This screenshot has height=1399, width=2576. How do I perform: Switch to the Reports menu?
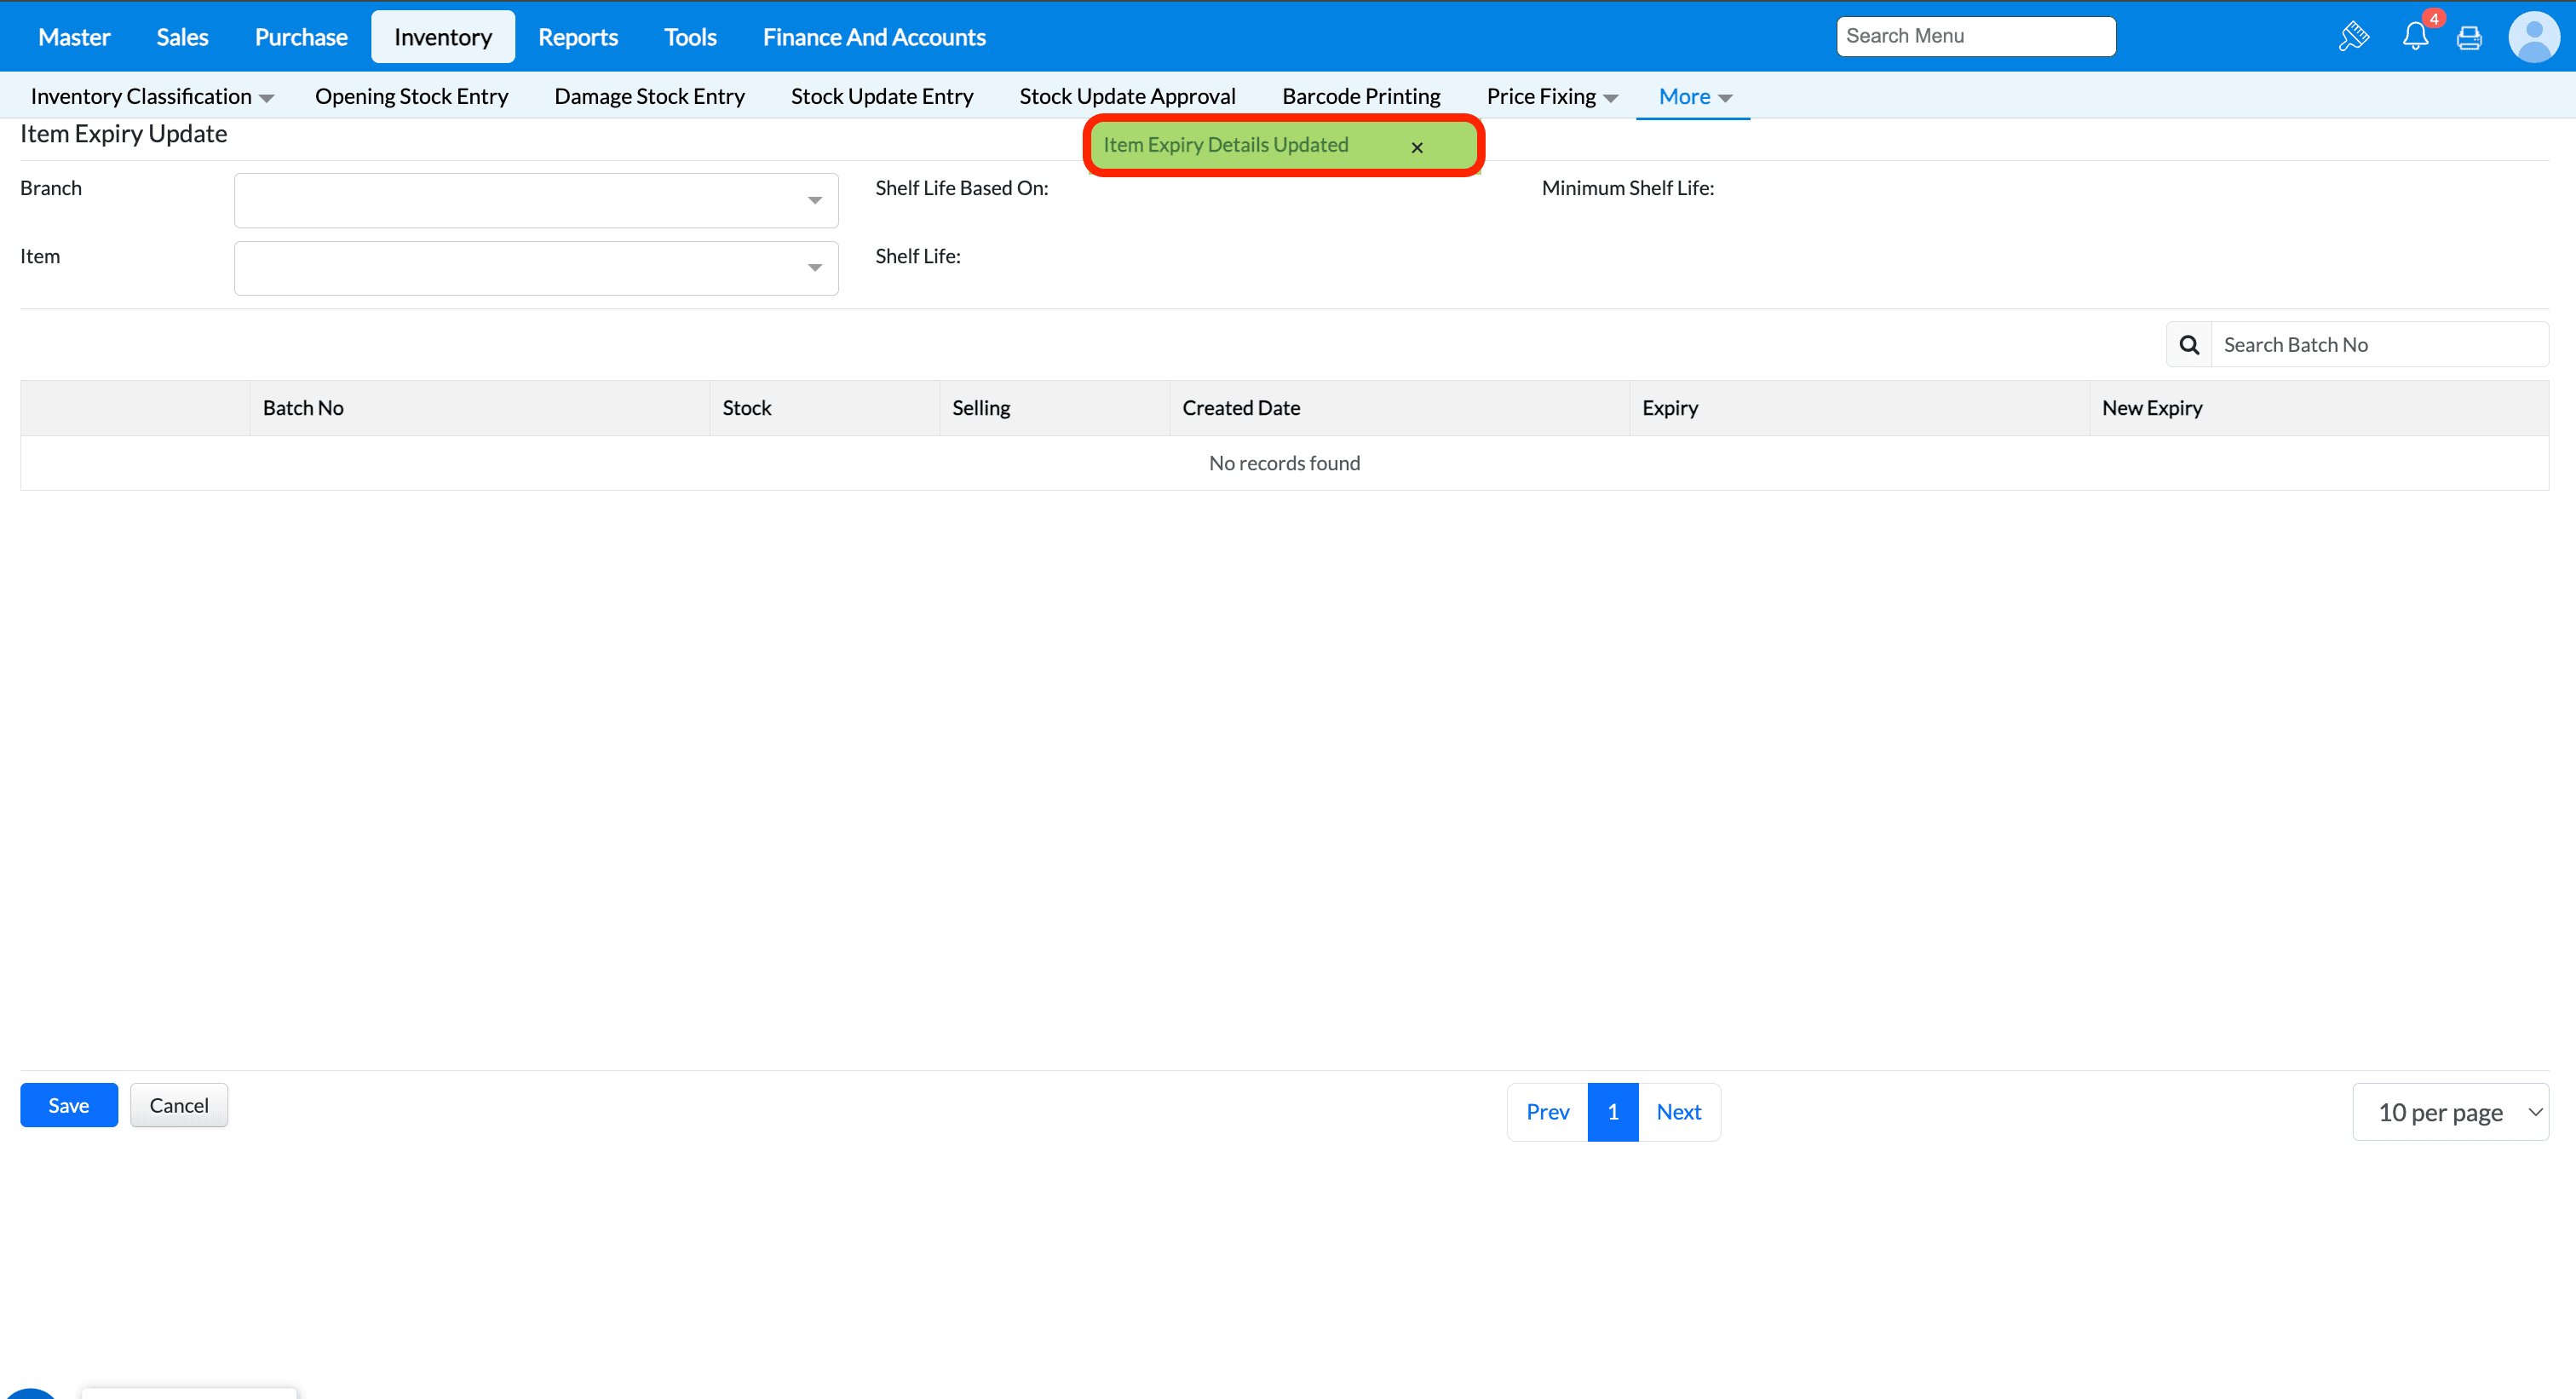click(578, 37)
